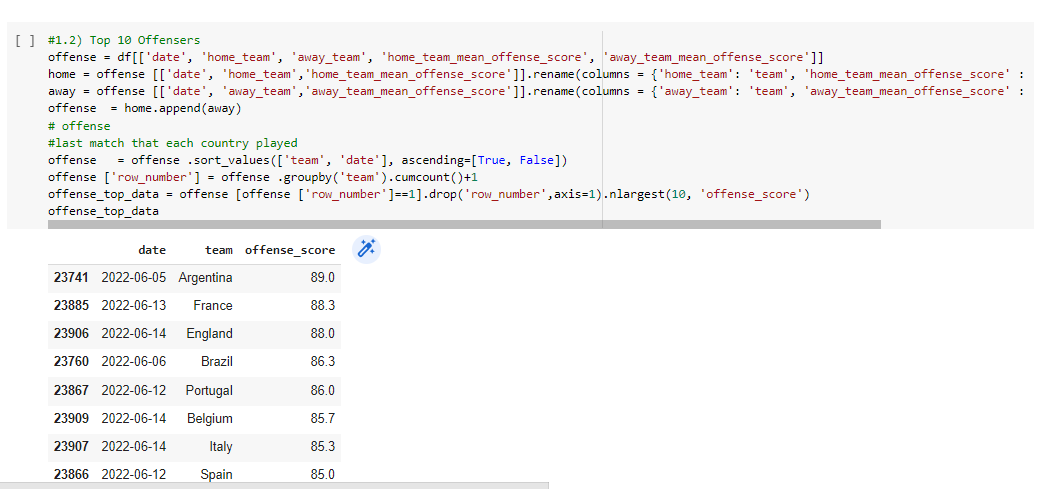Select the offense_score column header
Image resolution: width=1037 pixels, height=489 pixels.
click(x=290, y=250)
